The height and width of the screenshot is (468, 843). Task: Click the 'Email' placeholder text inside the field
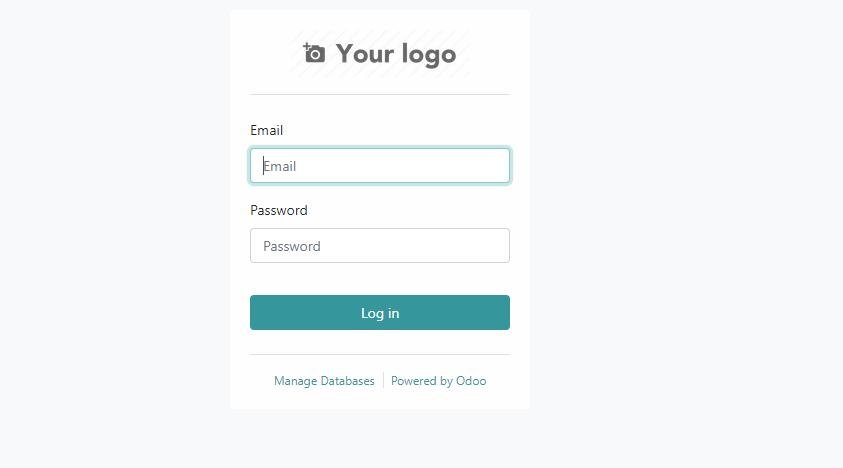[281, 166]
